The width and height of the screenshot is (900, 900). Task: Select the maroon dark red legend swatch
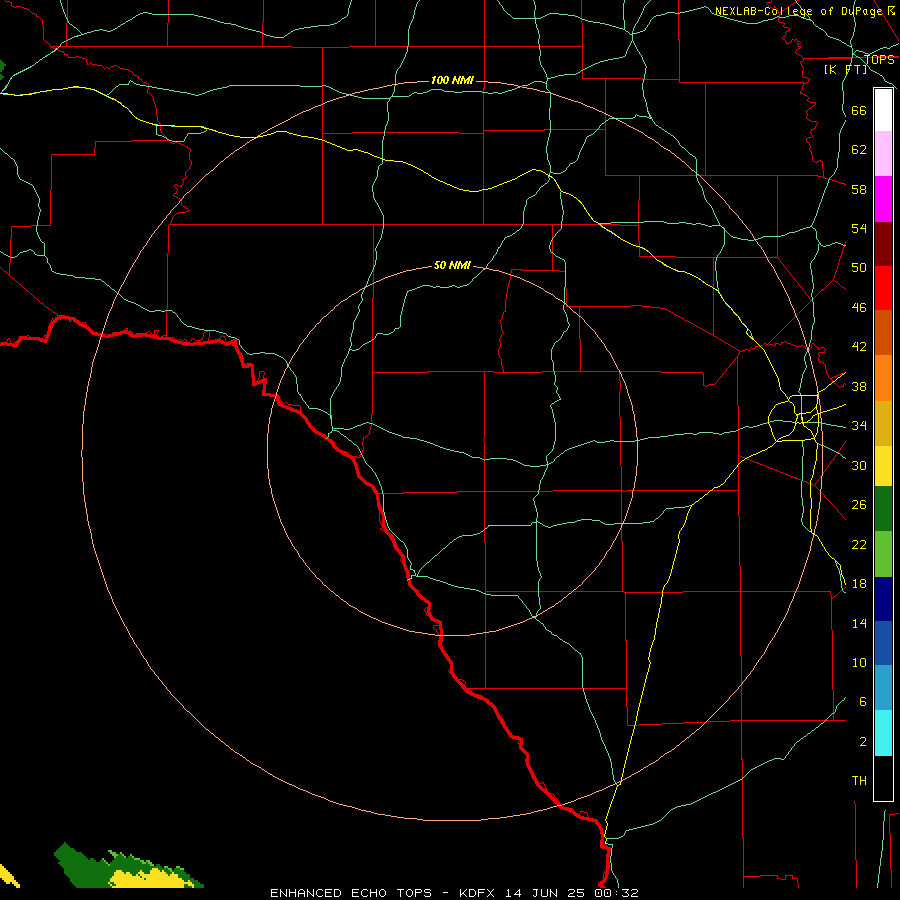pyautogui.click(x=883, y=244)
